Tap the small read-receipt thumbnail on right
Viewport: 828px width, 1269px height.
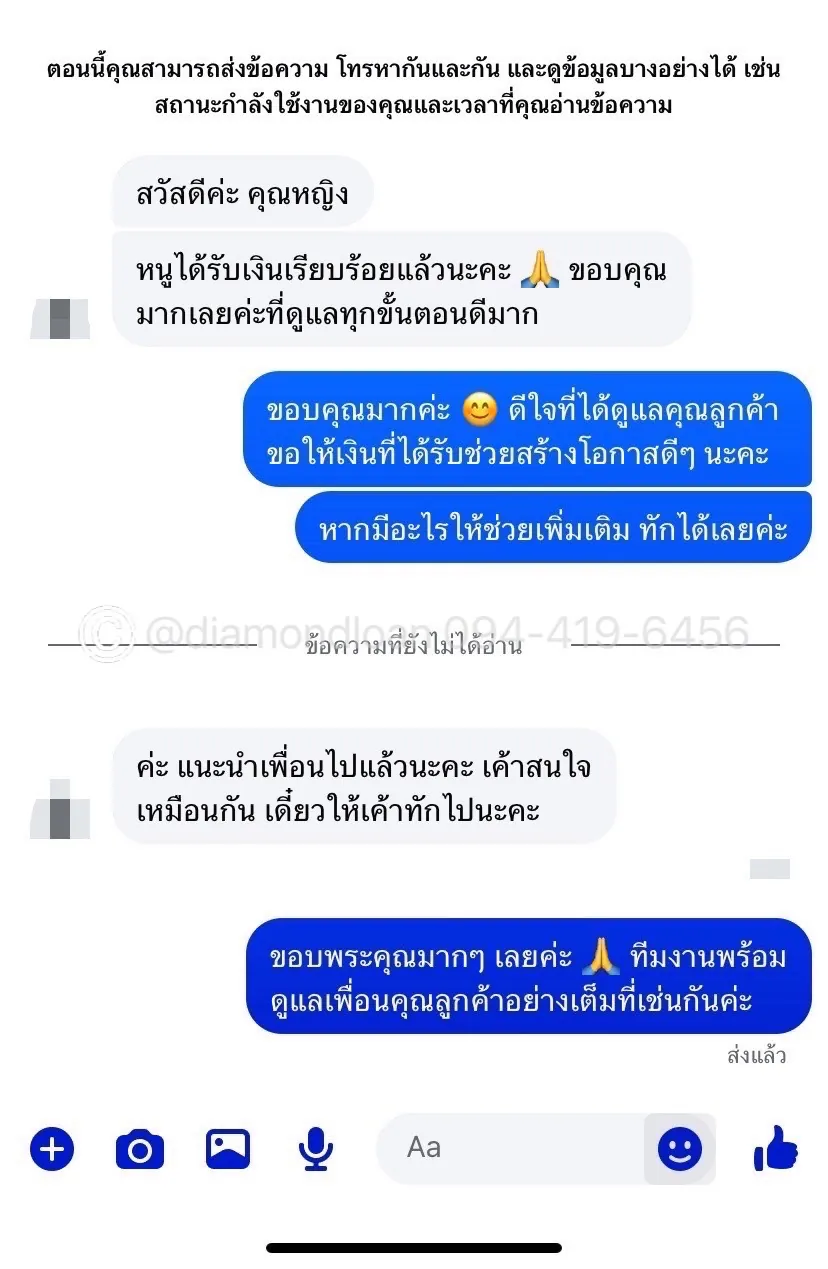point(770,869)
